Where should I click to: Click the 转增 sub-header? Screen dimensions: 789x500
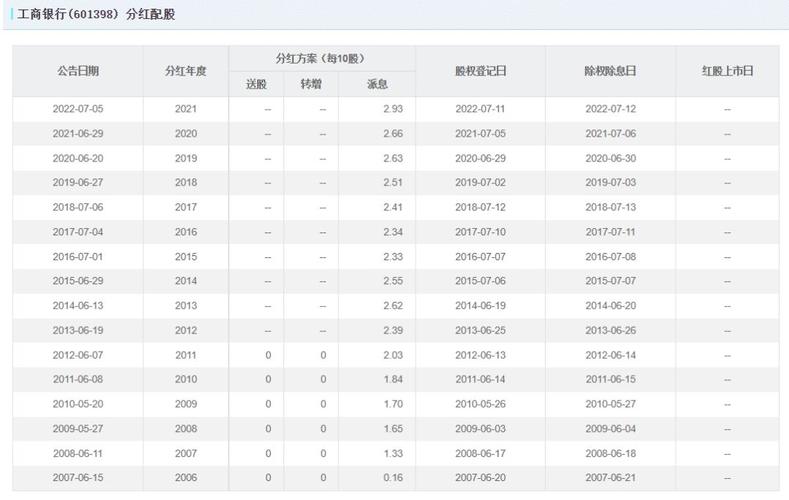click(x=311, y=84)
